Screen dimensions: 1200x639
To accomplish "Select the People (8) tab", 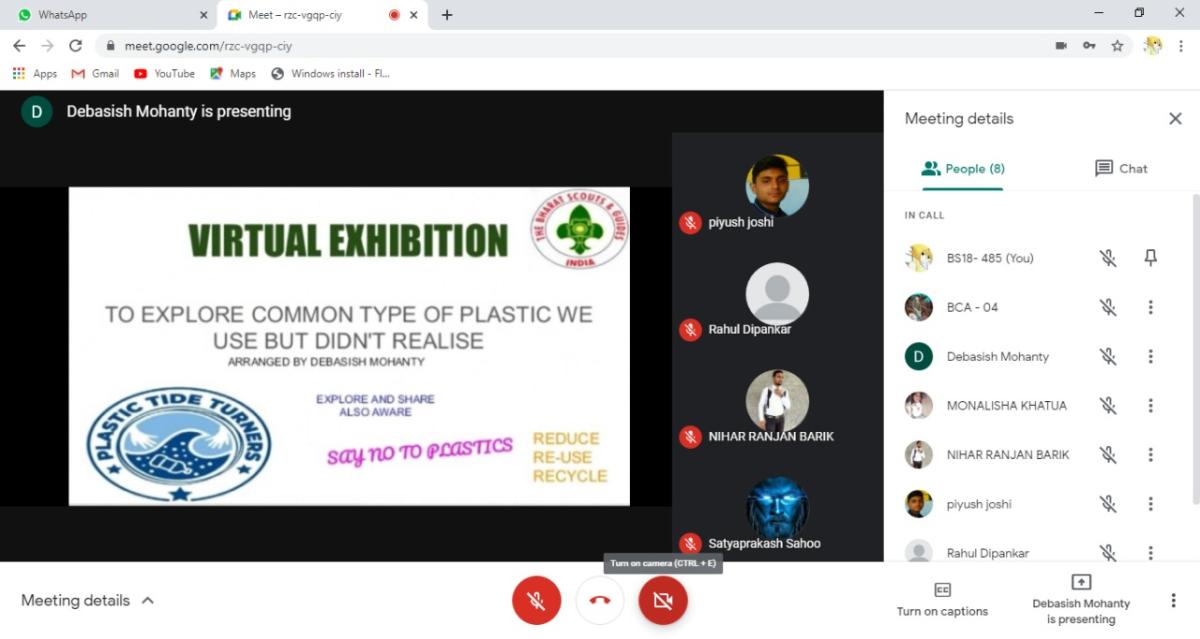I will (x=963, y=169).
